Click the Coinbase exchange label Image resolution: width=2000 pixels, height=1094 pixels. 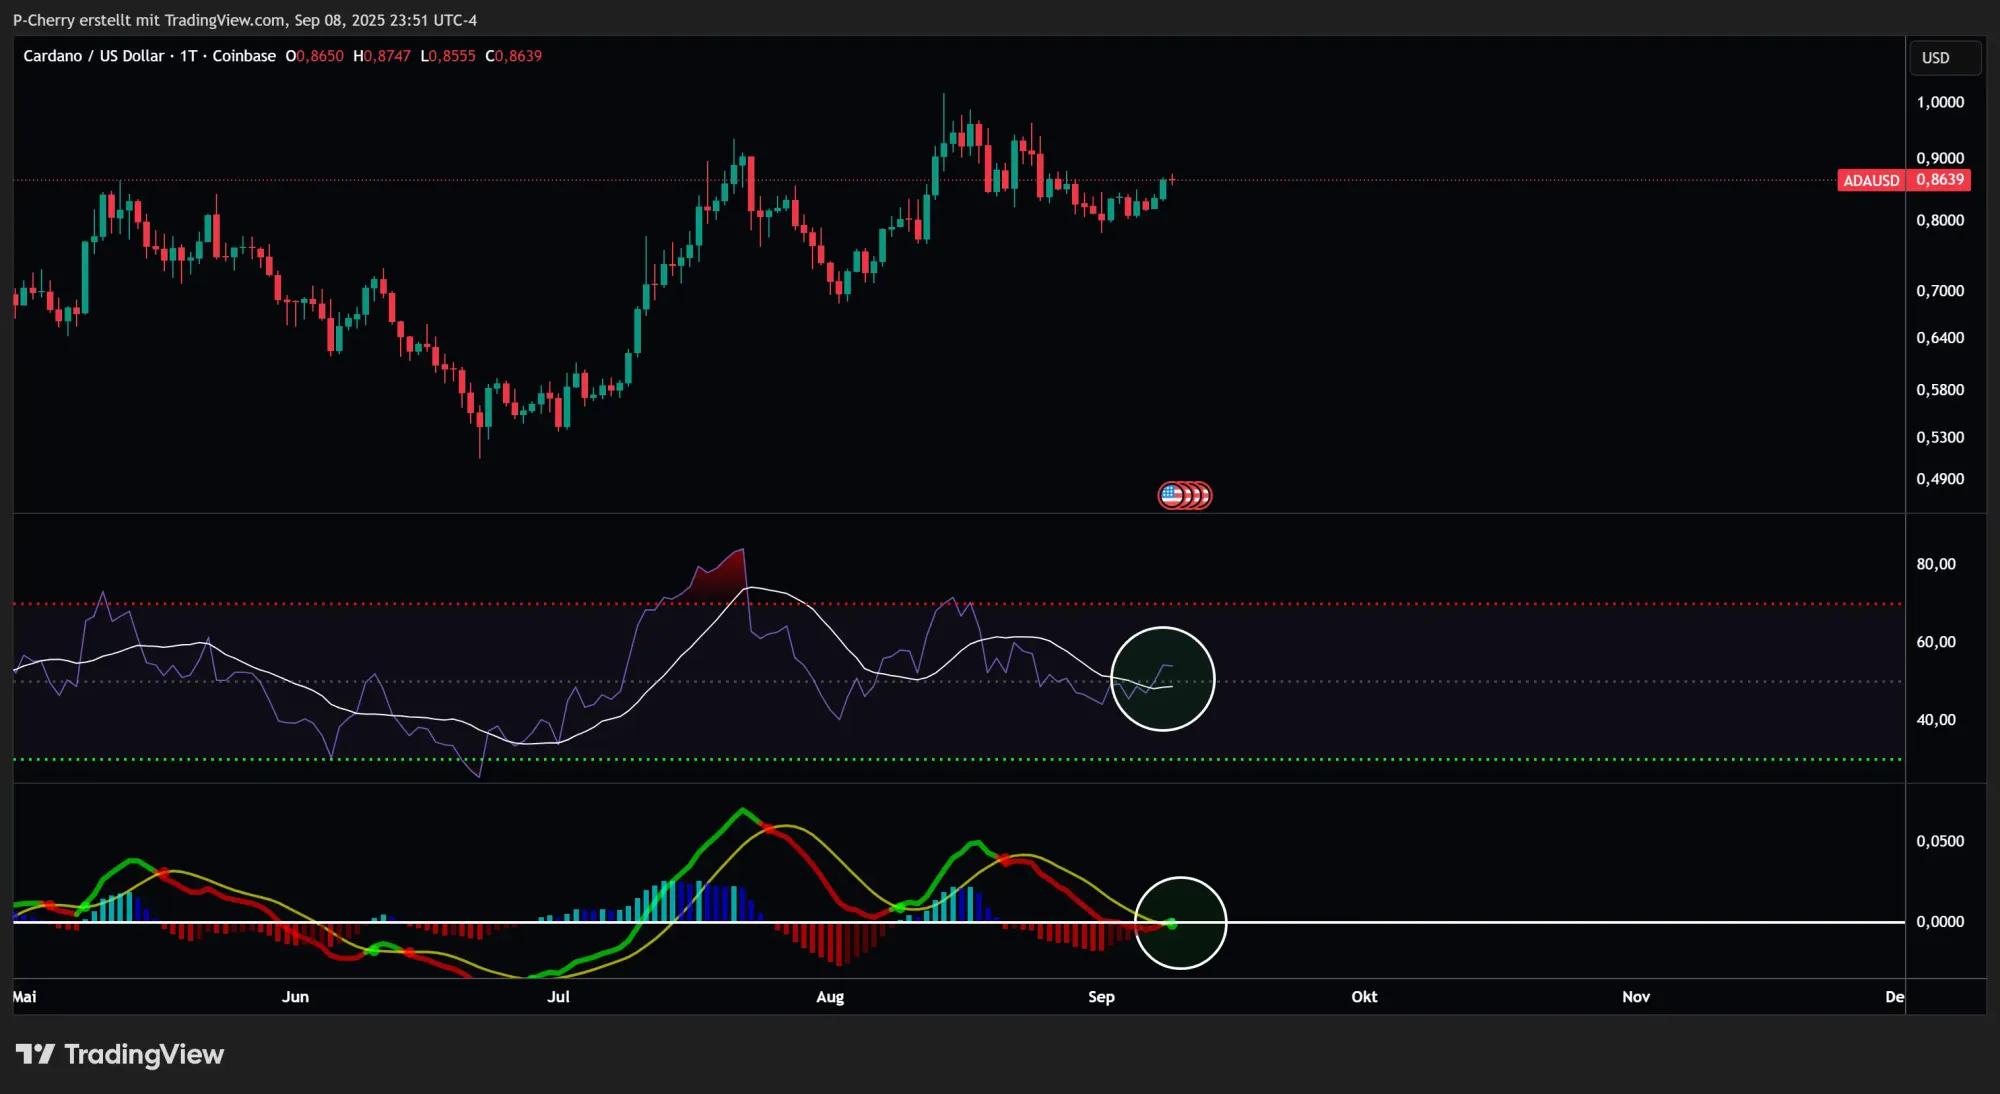(x=244, y=56)
